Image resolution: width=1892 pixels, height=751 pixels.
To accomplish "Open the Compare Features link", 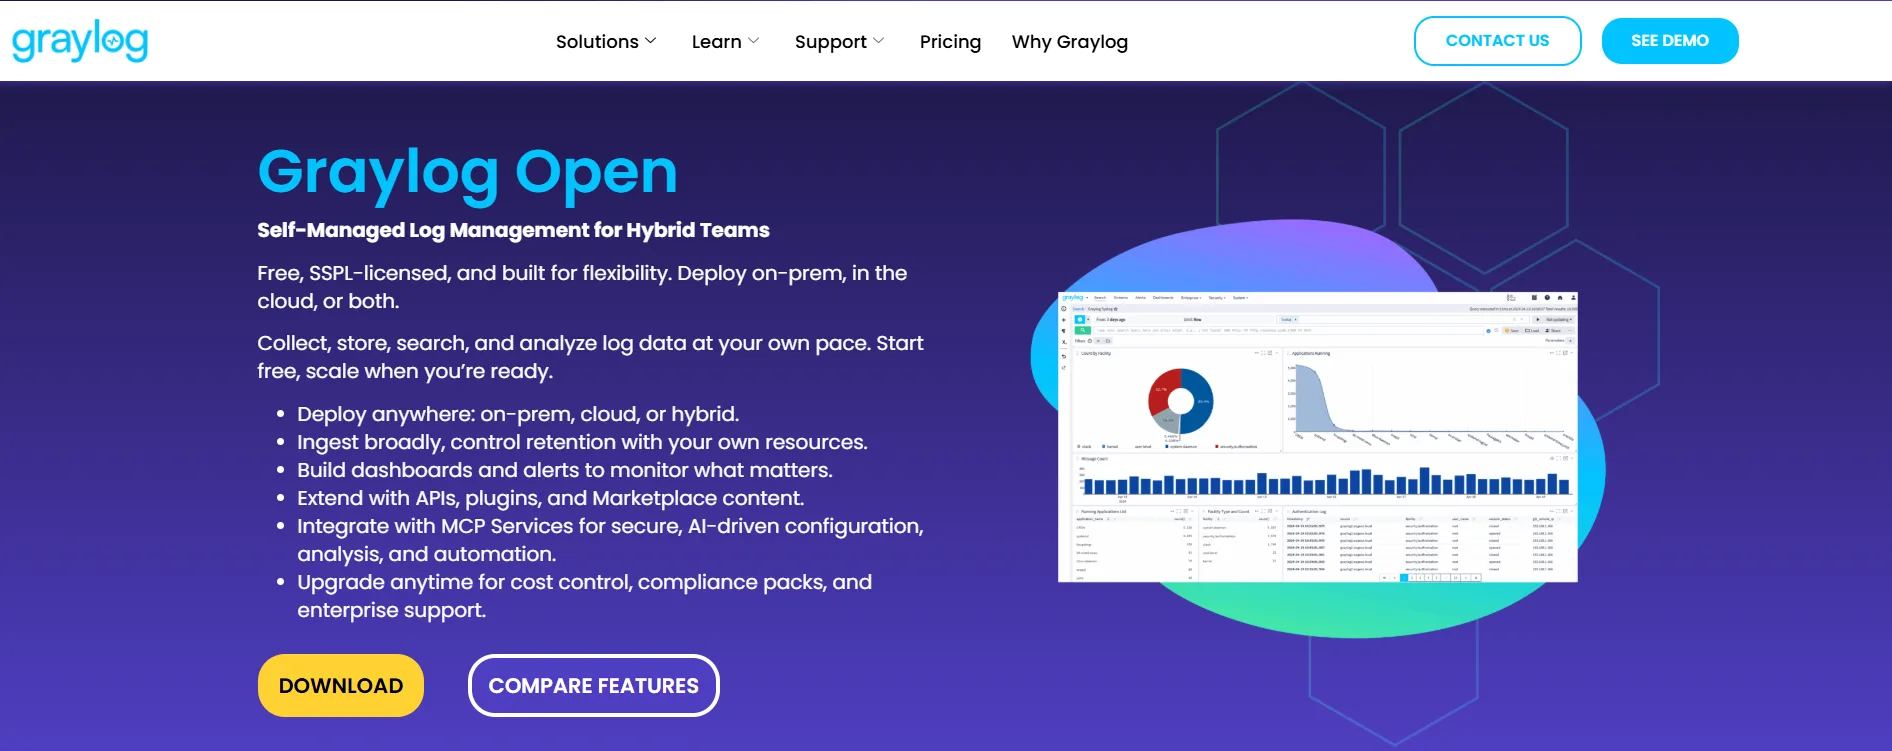I will (593, 686).
